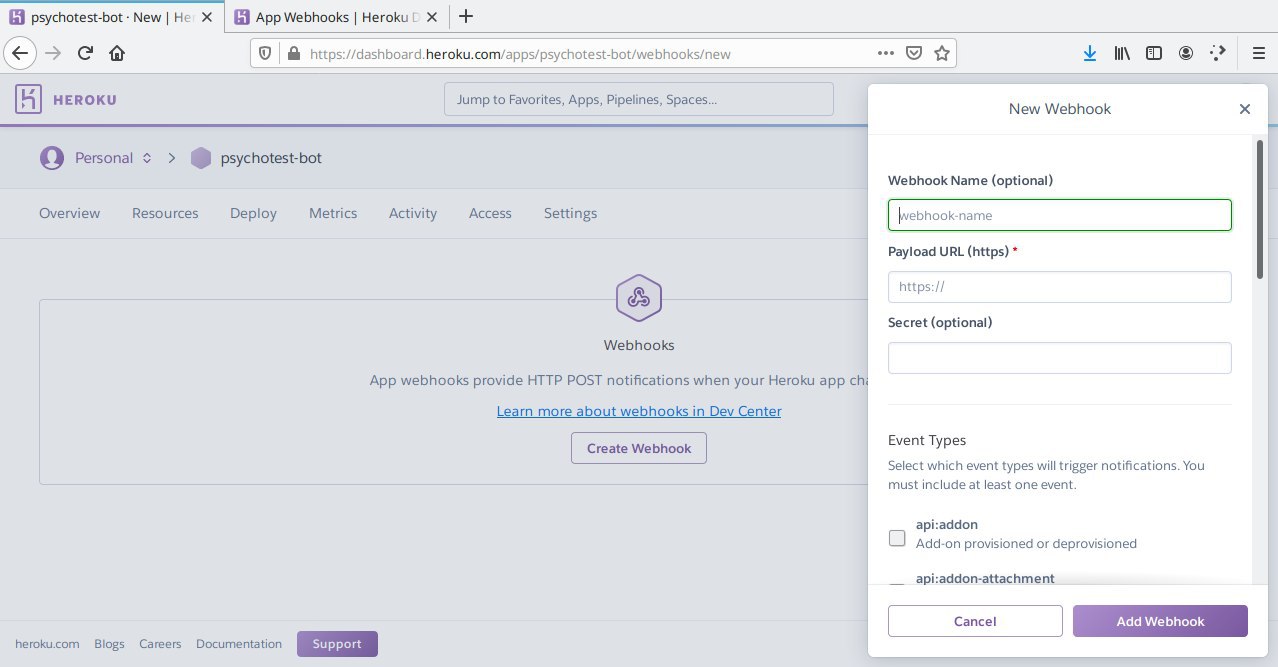Image resolution: width=1278 pixels, height=667 pixels.
Task: Reload the current page
Action: tap(85, 53)
